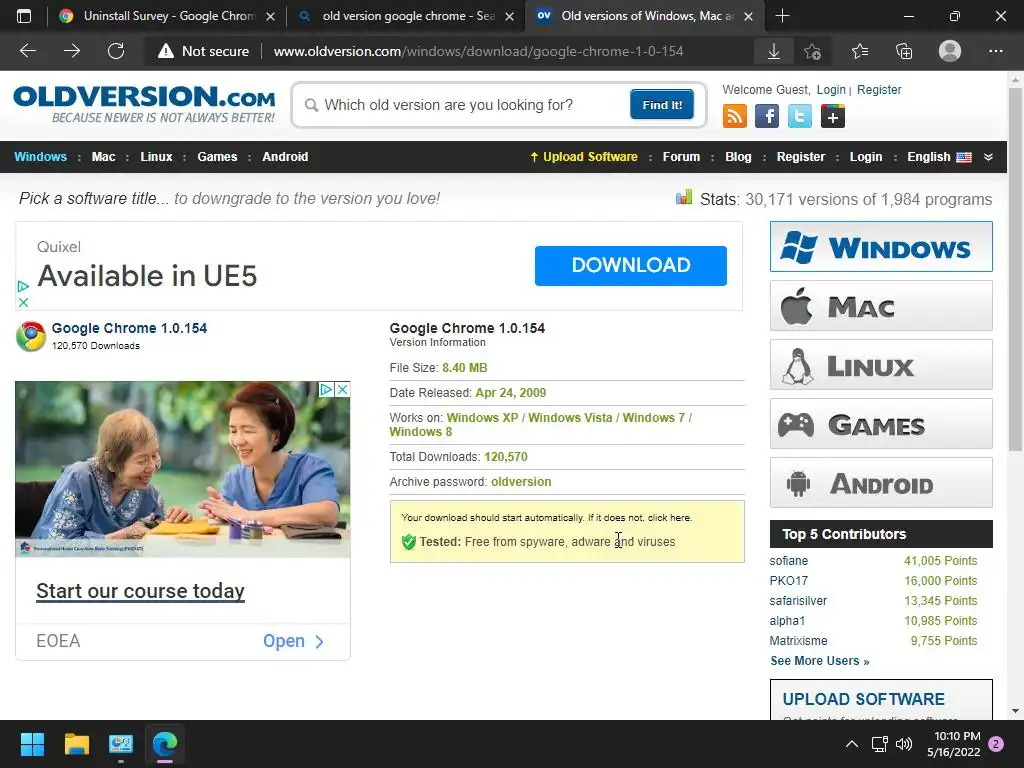Click Start our course today ad link
1024x768 pixels.
point(140,591)
